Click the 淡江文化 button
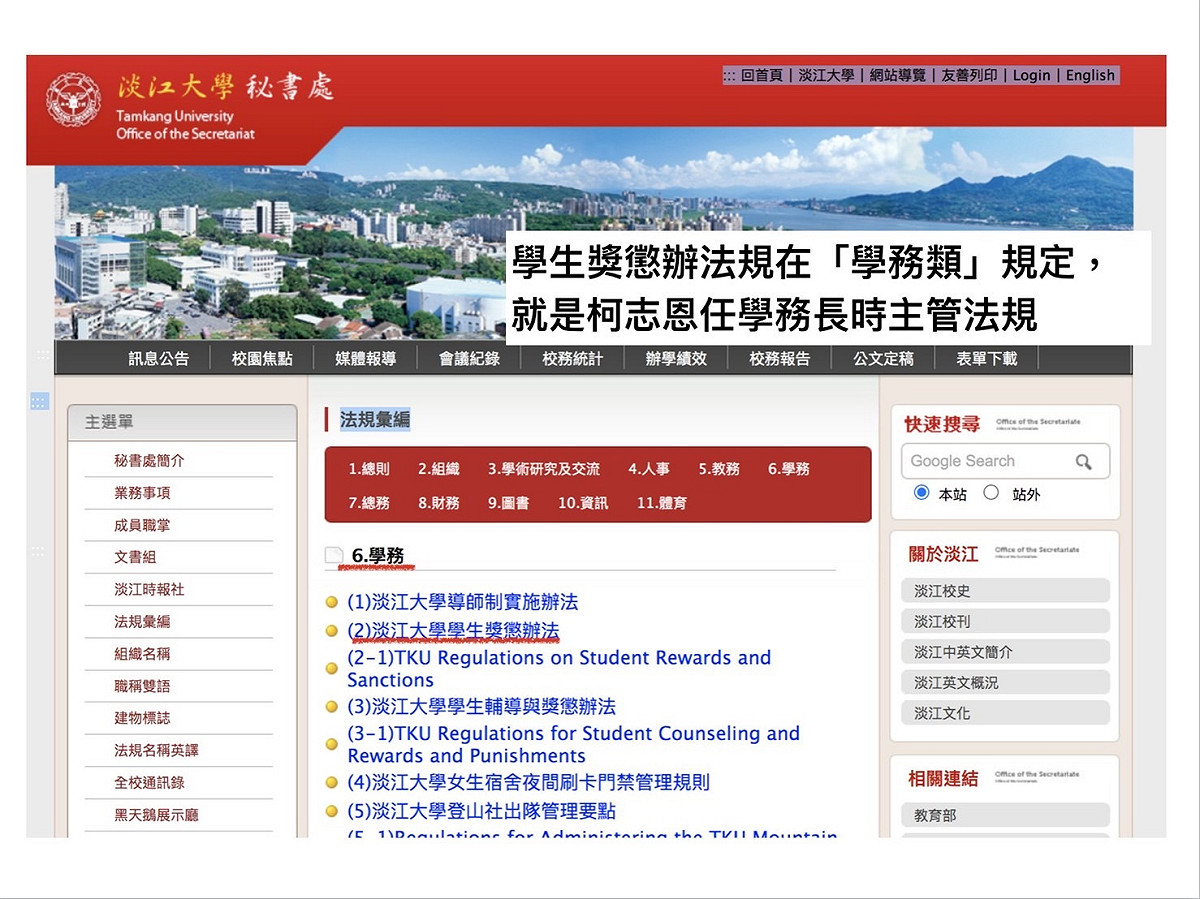 [1005, 713]
